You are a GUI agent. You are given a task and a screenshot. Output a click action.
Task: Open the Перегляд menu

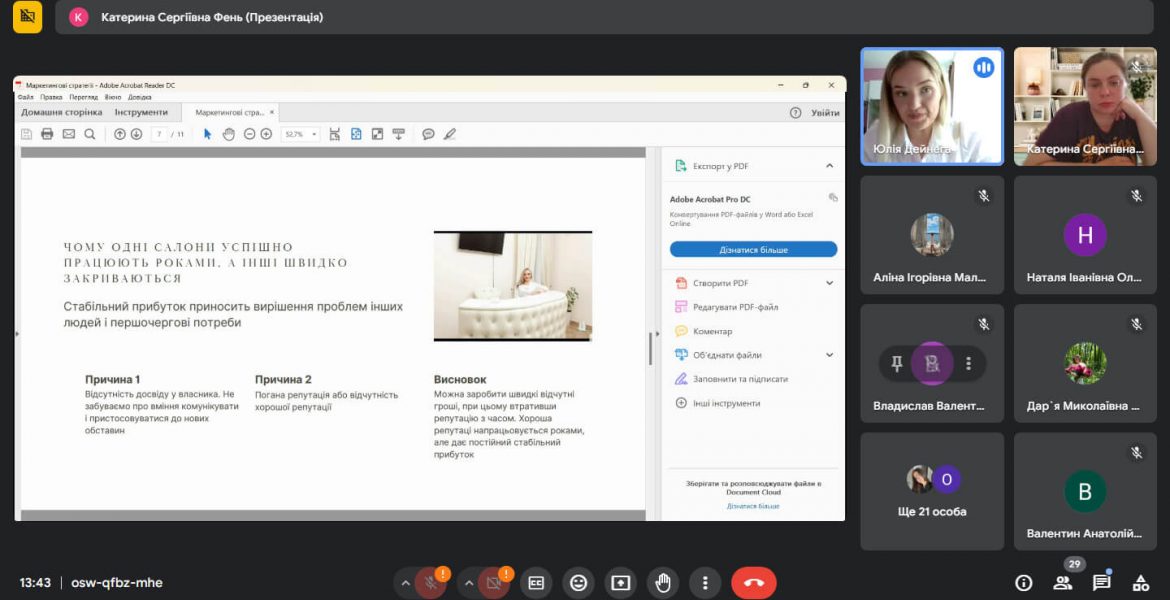click(x=84, y=97)
